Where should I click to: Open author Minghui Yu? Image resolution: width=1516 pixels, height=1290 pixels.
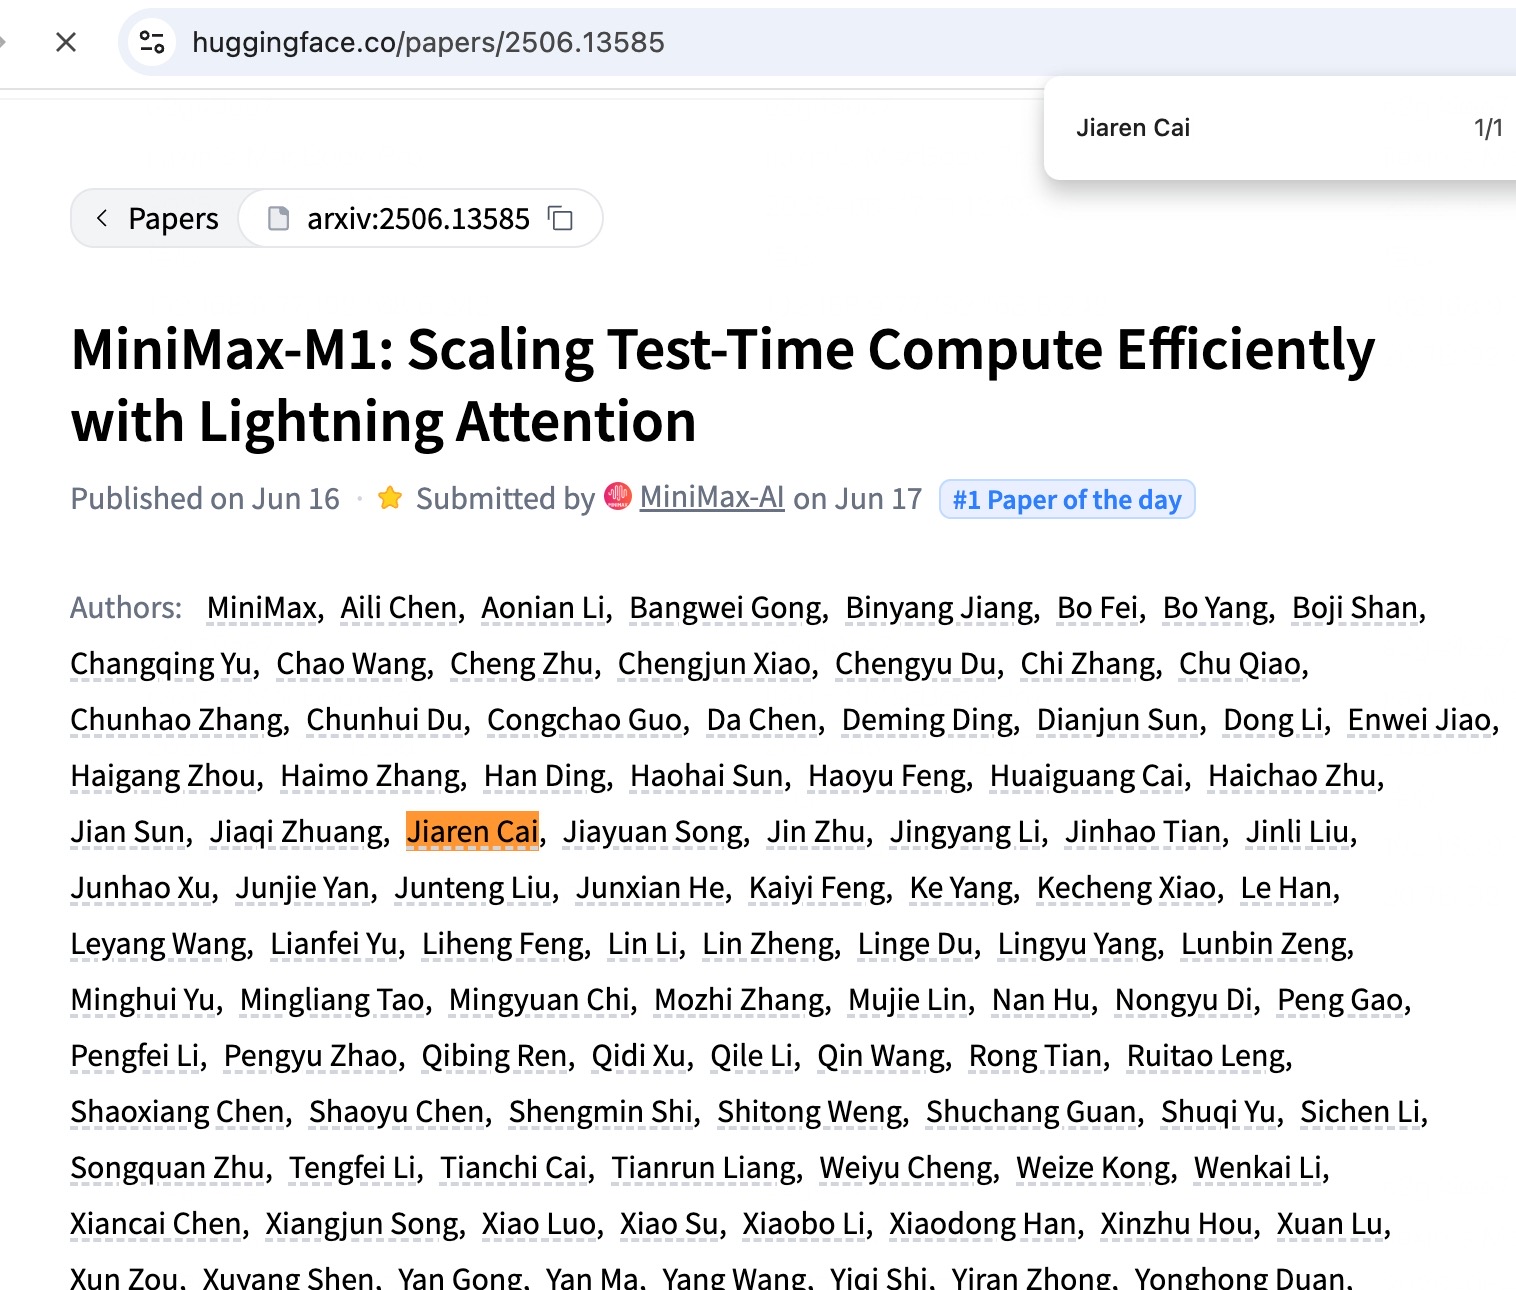point(142,1000)
